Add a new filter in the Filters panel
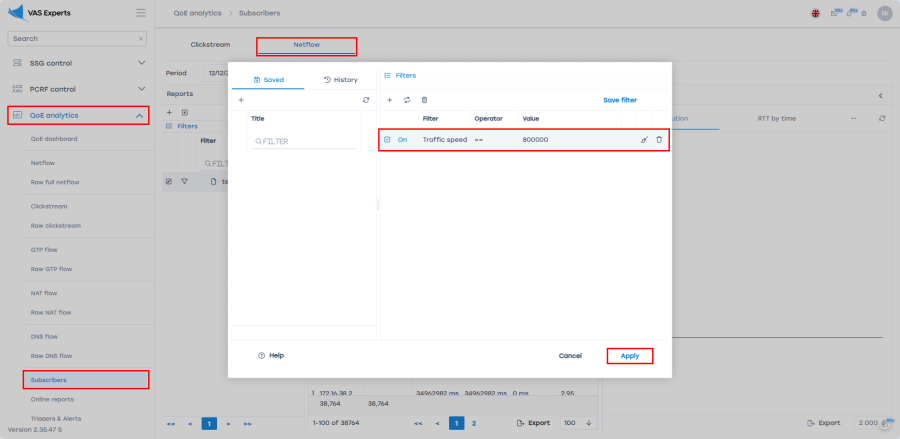 coord(389,100)
